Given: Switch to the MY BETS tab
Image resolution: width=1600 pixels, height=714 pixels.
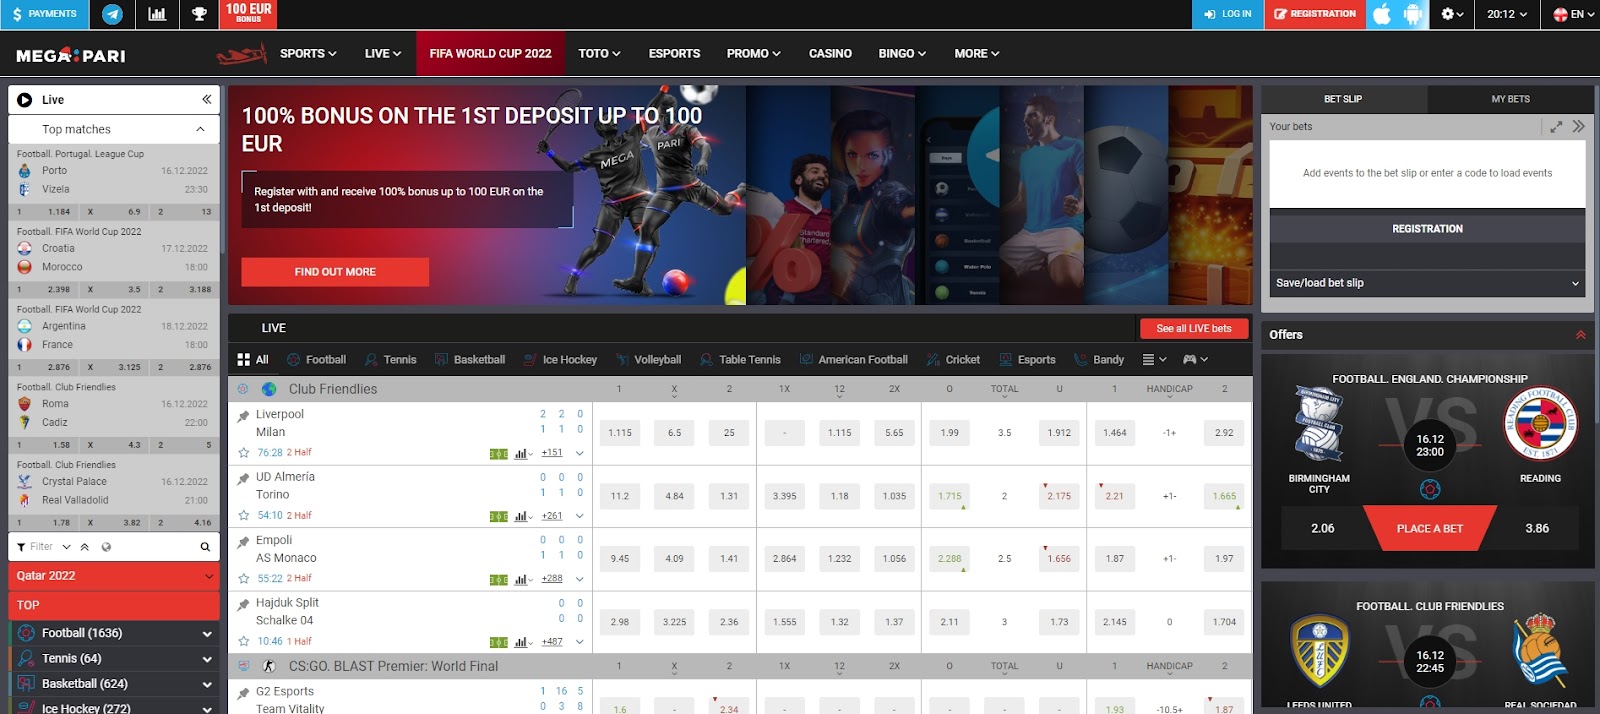Looking at the screenshot, I should click(1510, 99).
